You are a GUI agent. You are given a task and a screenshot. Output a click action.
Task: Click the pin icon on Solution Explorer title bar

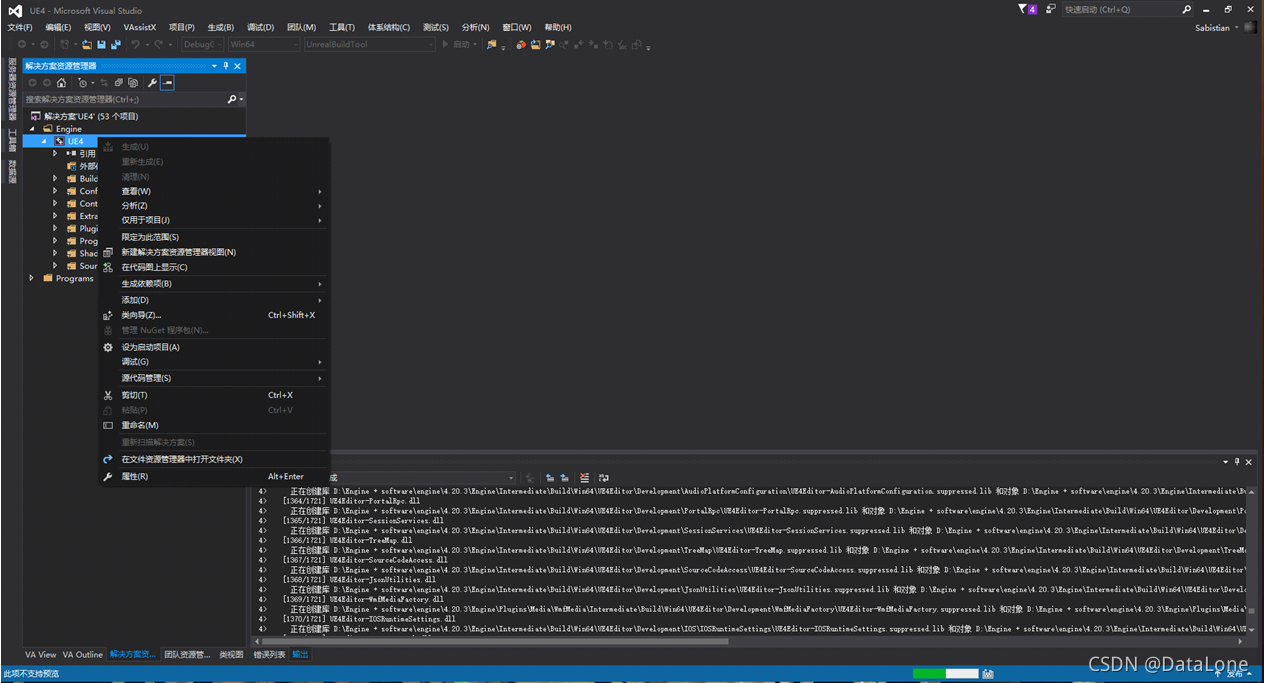pyautogui.click(x=226, y=66)
